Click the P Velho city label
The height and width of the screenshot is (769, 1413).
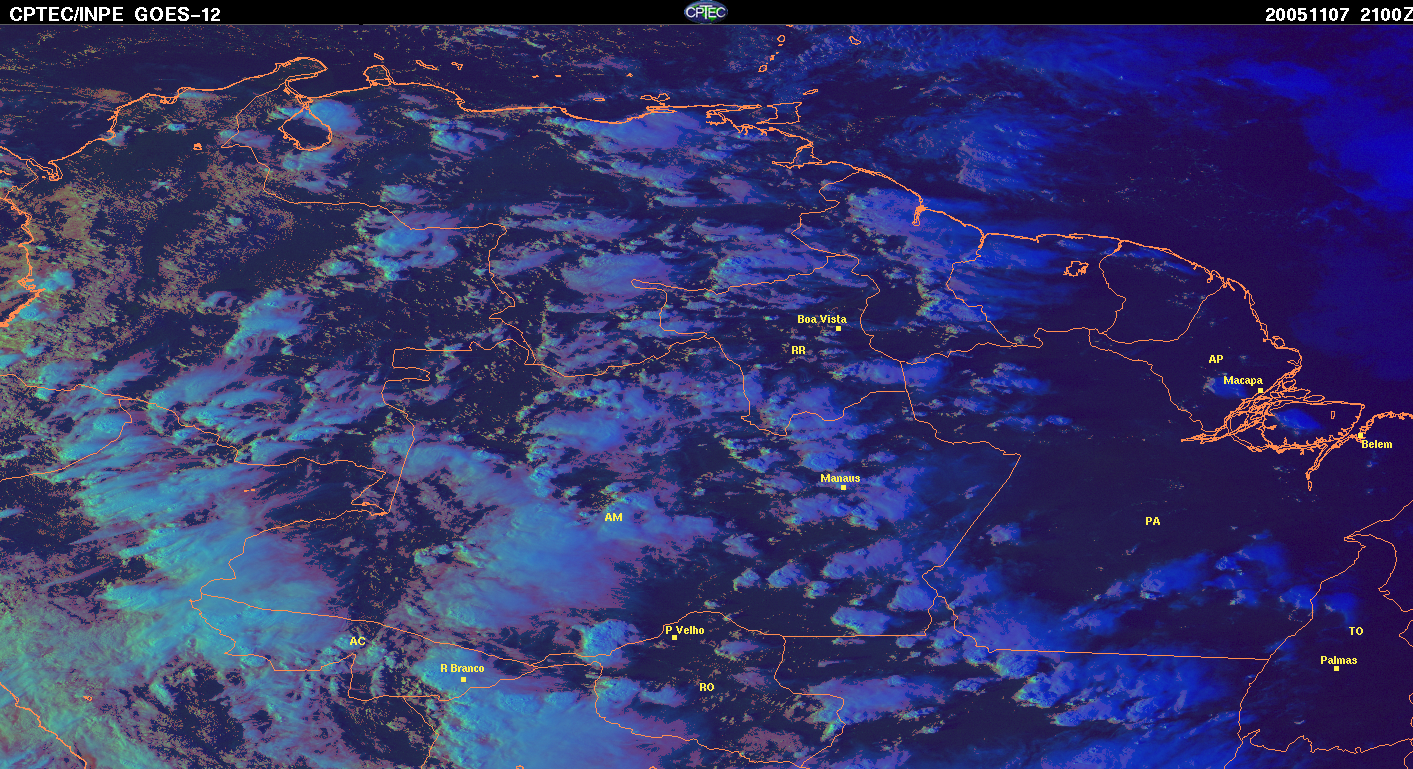(x=685, y=630)
